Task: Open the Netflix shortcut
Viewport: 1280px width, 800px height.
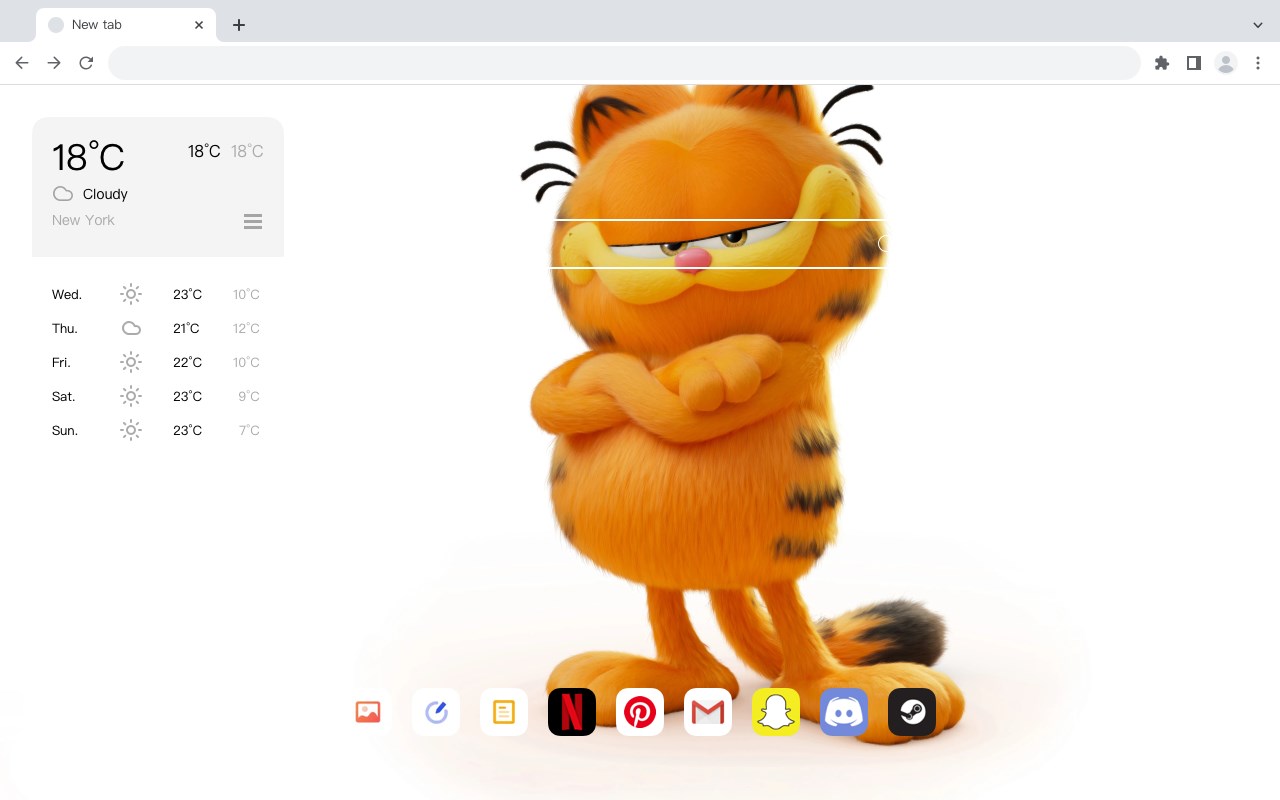Action: tap(572, 712)
